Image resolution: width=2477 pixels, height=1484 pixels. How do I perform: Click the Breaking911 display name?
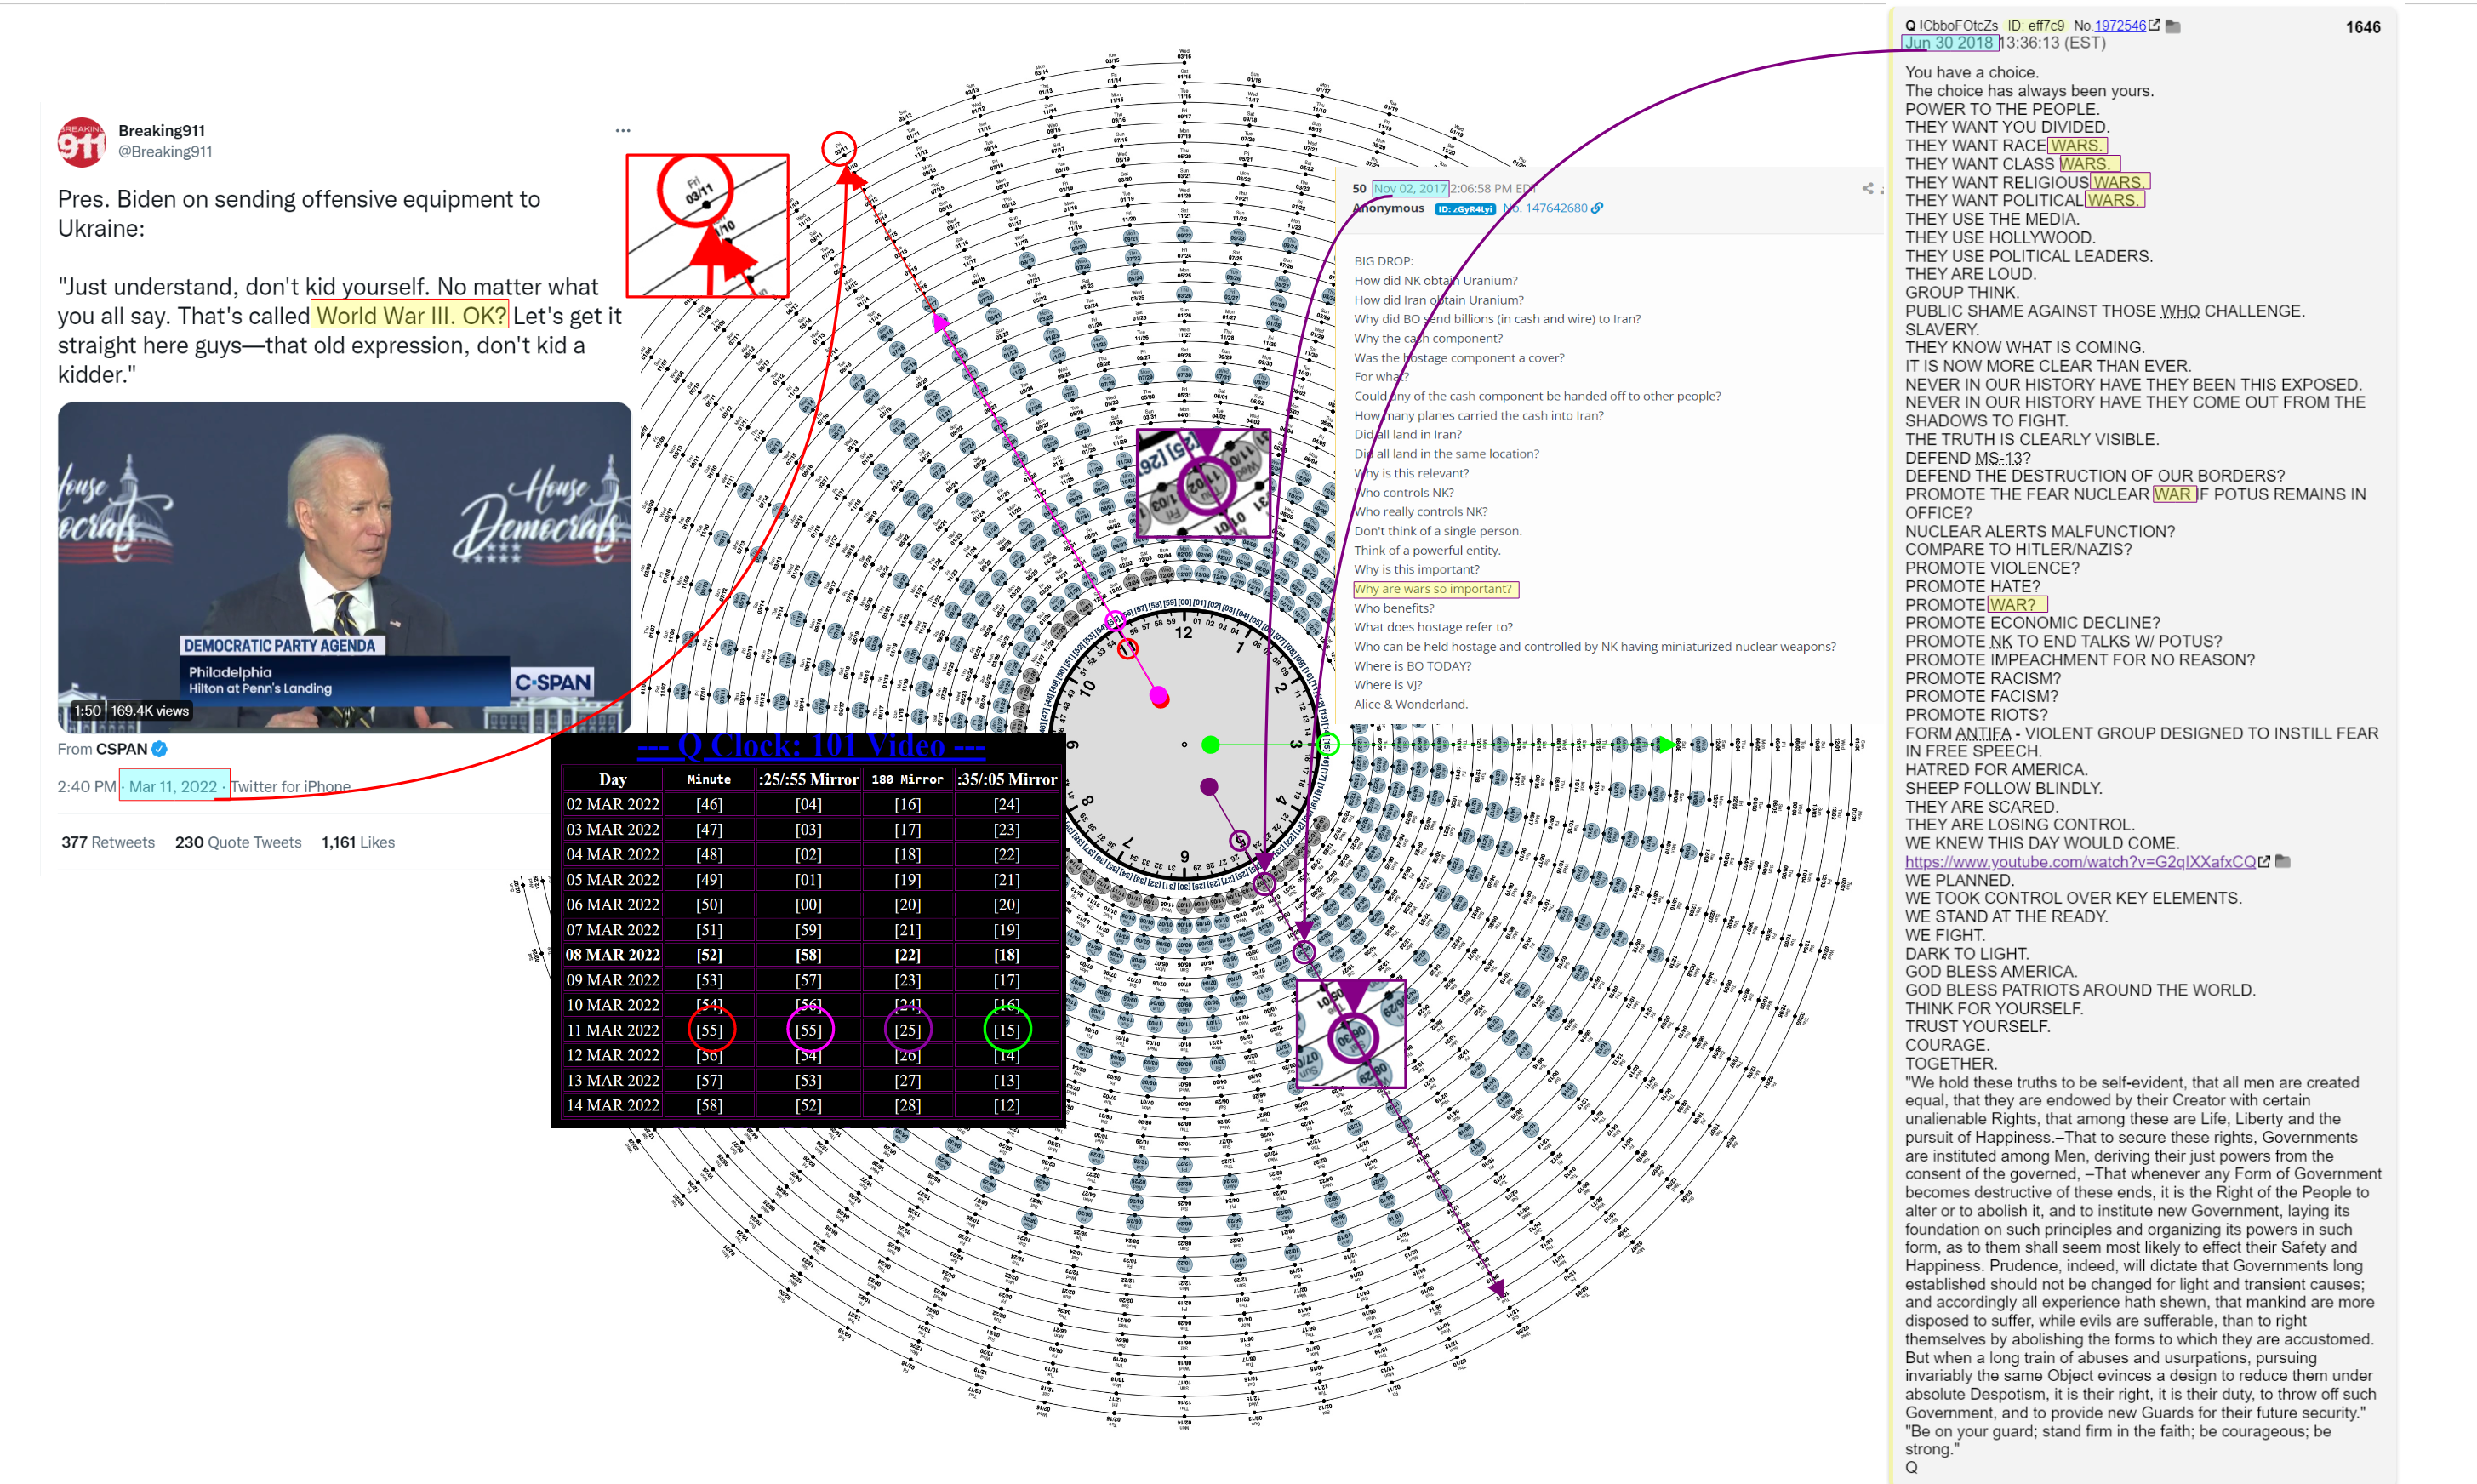[161, 130]
